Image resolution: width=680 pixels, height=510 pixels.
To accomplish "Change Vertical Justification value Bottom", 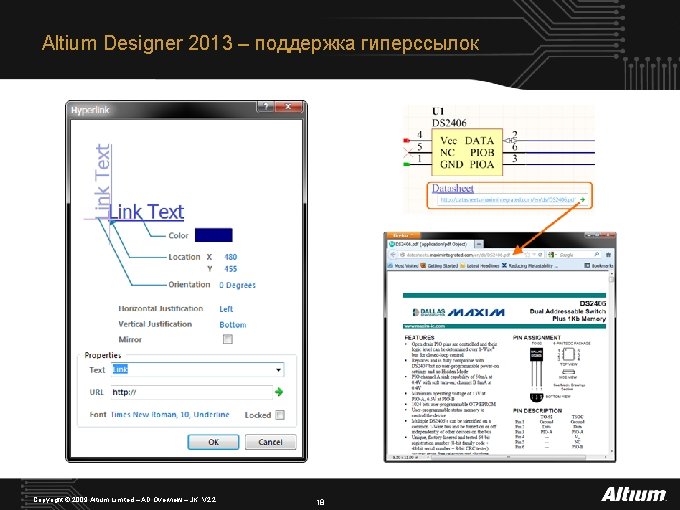I will tap(232, 324).
